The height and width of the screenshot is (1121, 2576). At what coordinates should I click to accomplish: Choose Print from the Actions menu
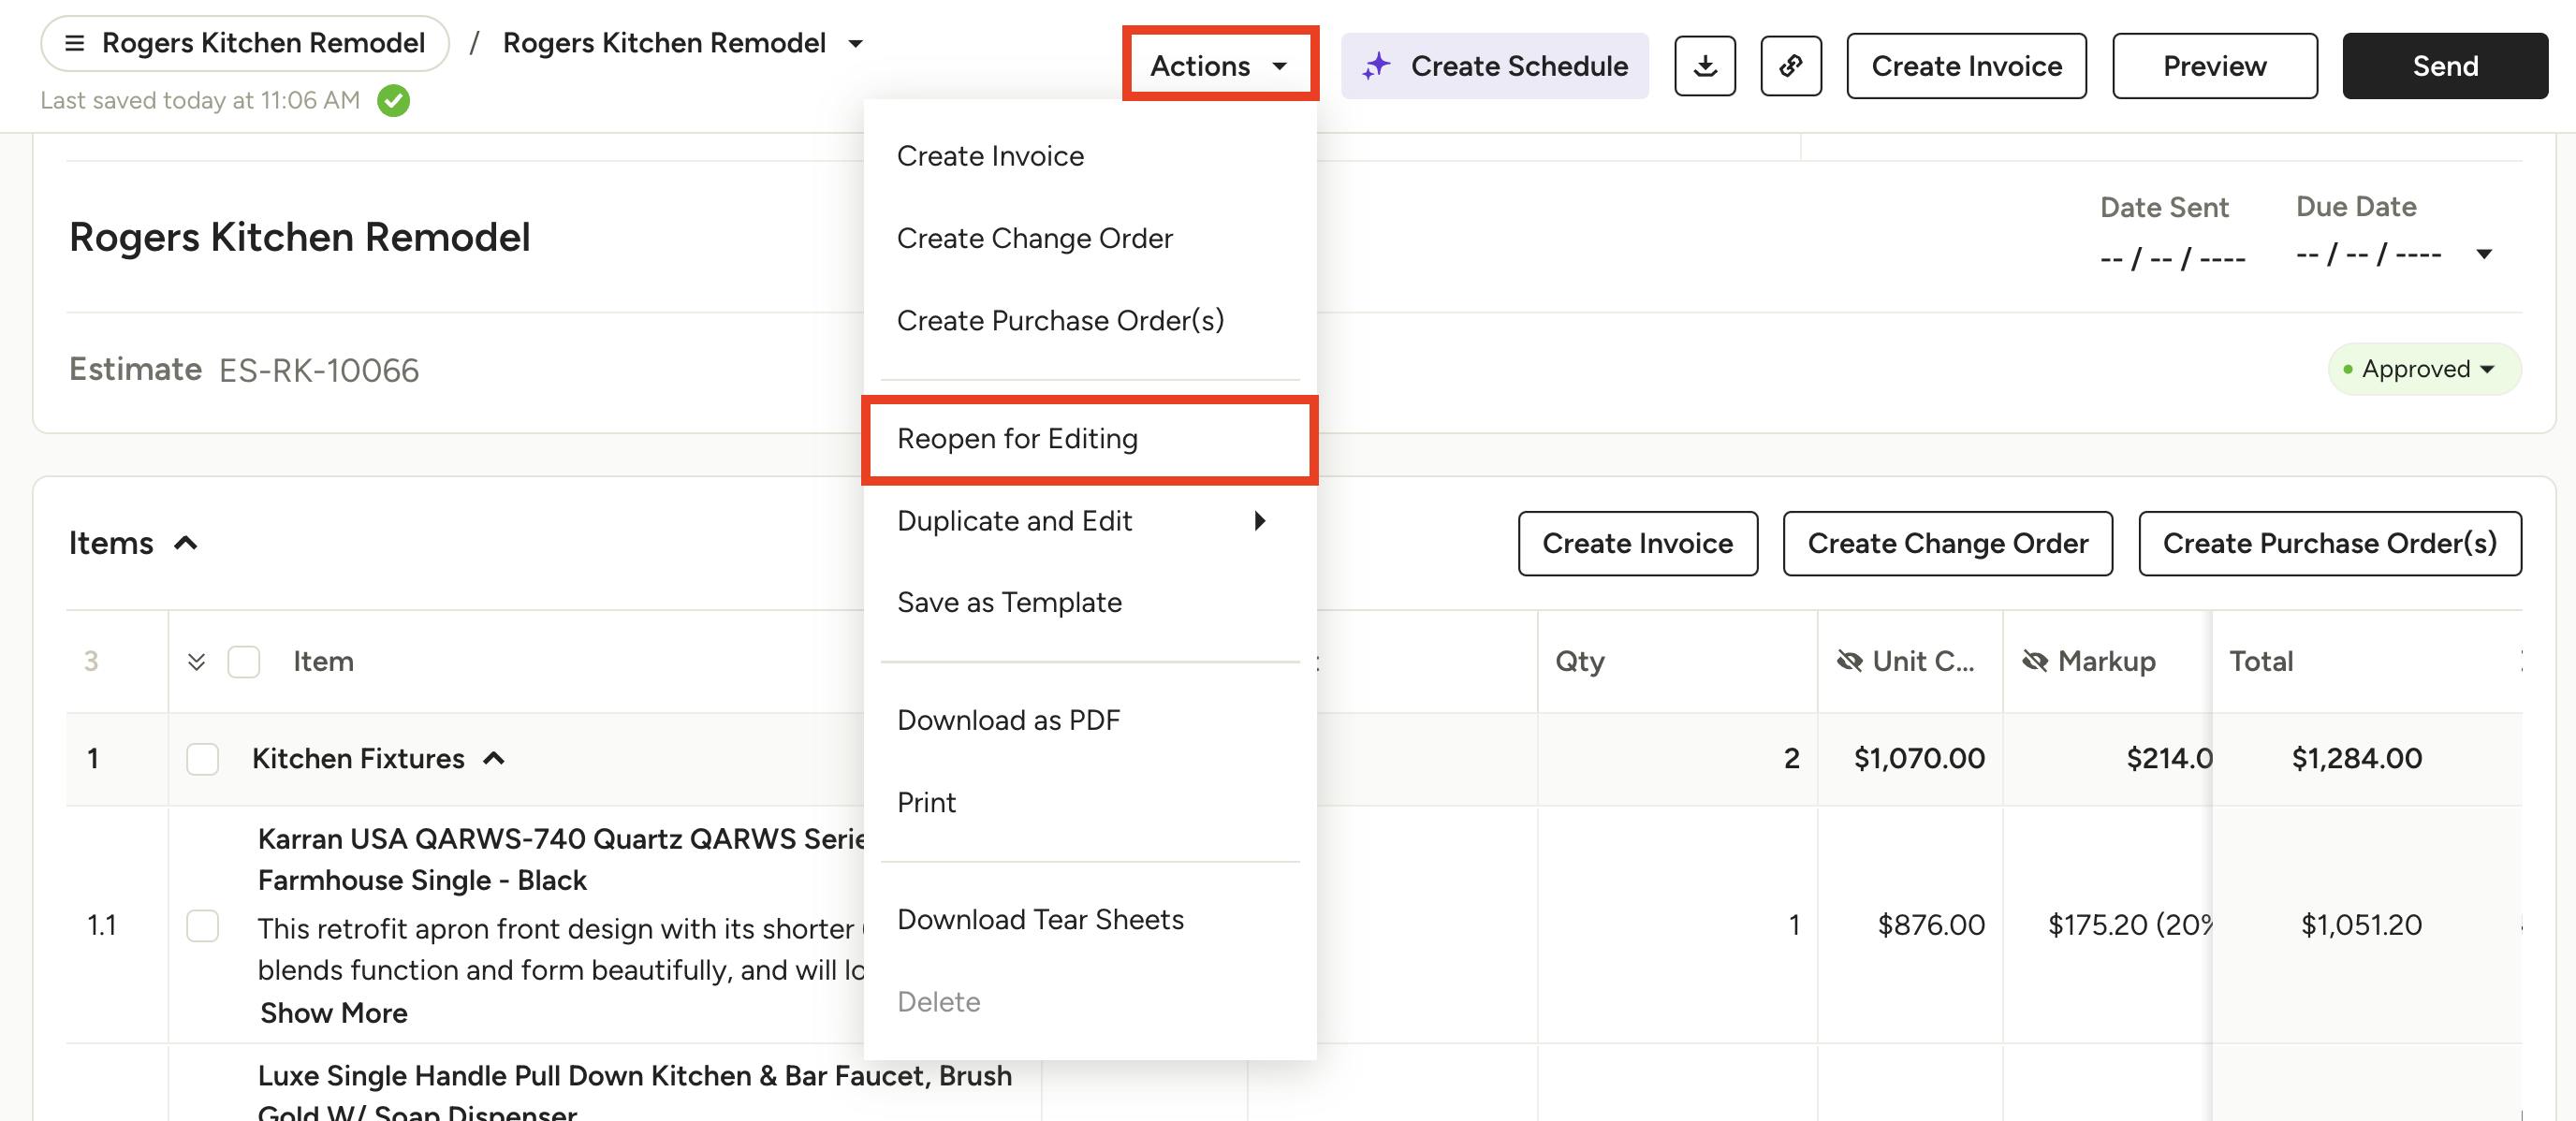pos(1090,802)
